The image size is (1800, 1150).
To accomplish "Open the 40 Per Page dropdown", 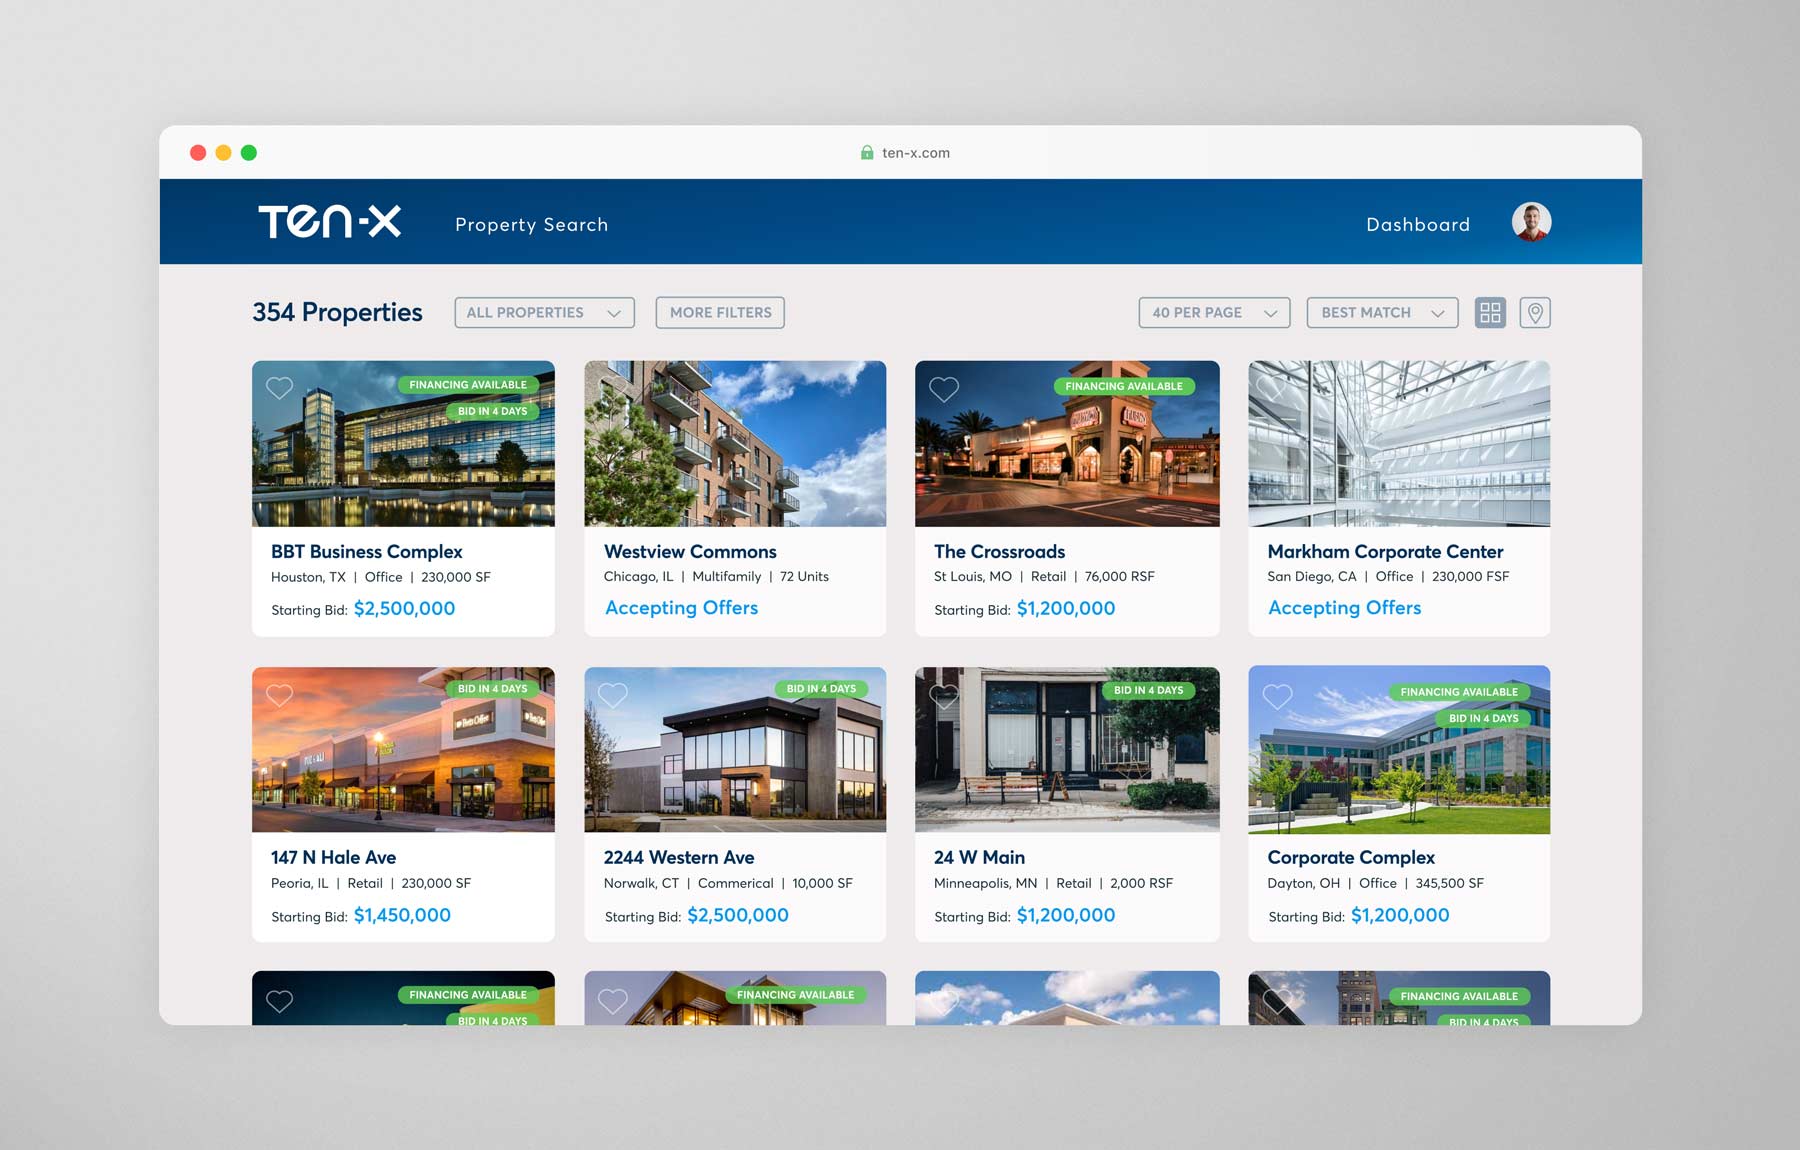I will coord(1214,313).
